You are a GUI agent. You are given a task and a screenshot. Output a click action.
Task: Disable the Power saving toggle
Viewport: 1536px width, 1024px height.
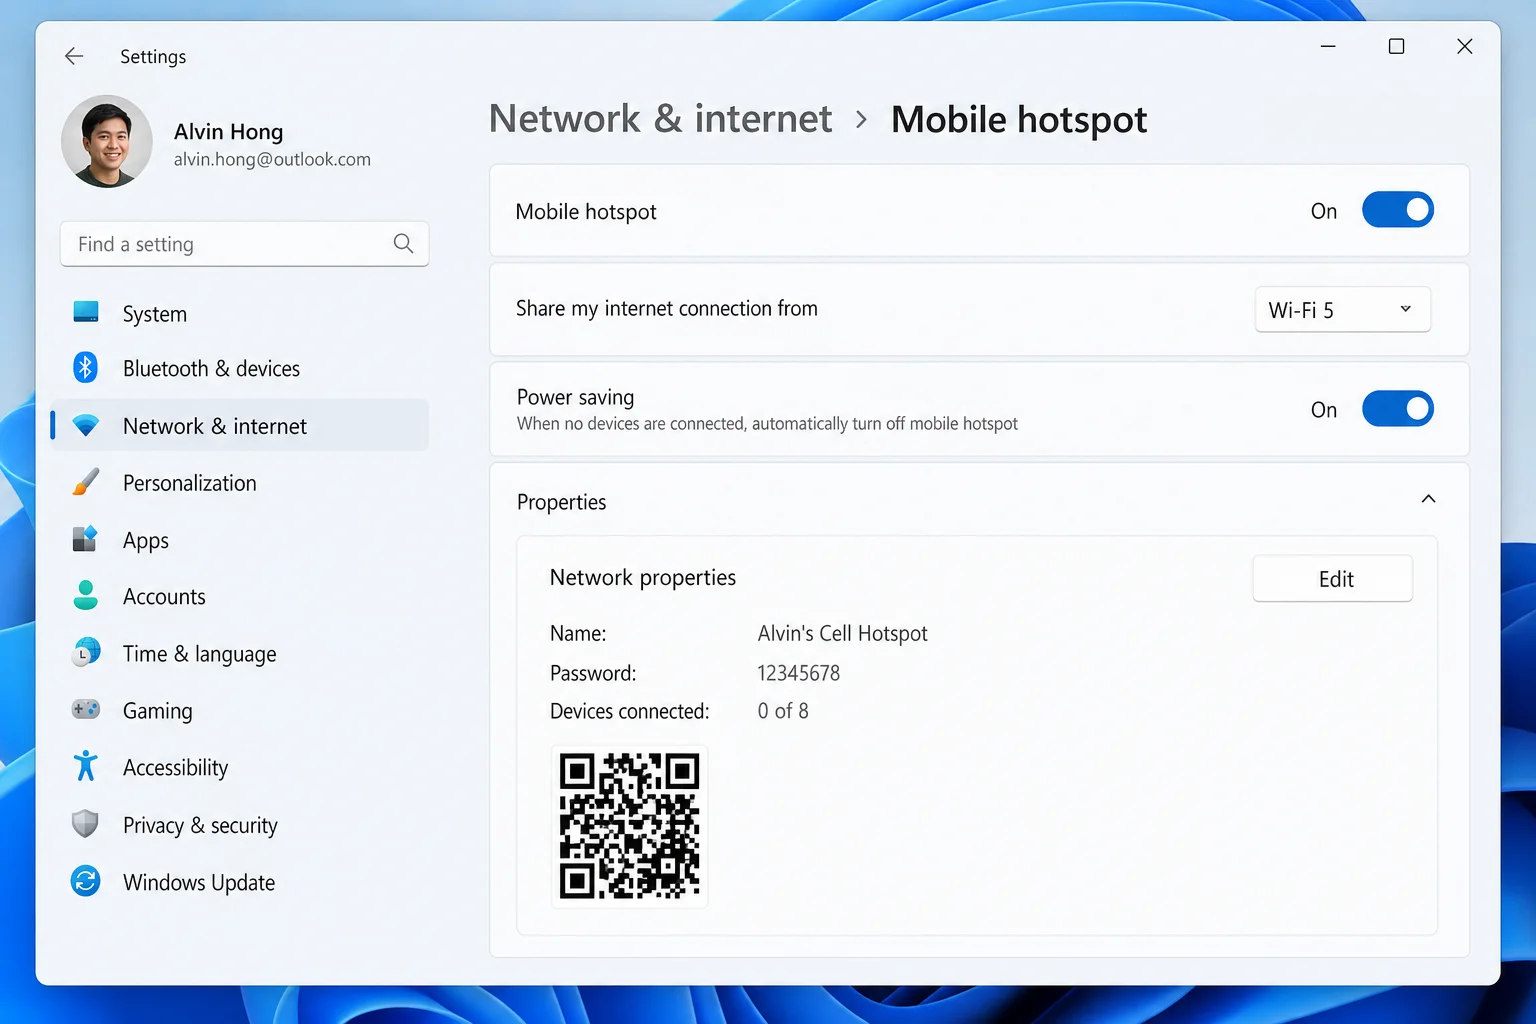[1398, 409]
